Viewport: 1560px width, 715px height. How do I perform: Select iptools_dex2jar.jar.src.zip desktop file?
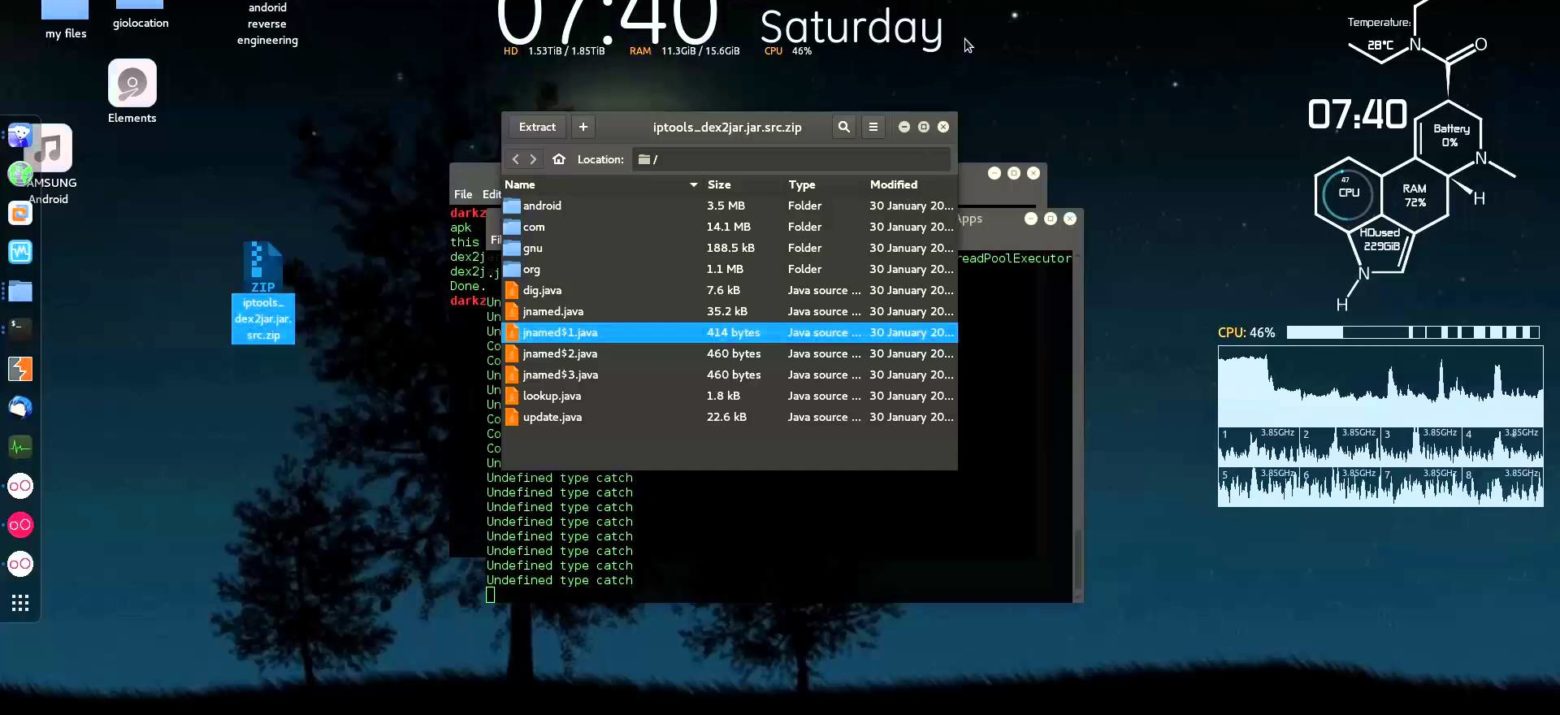(x=263, y=295)
